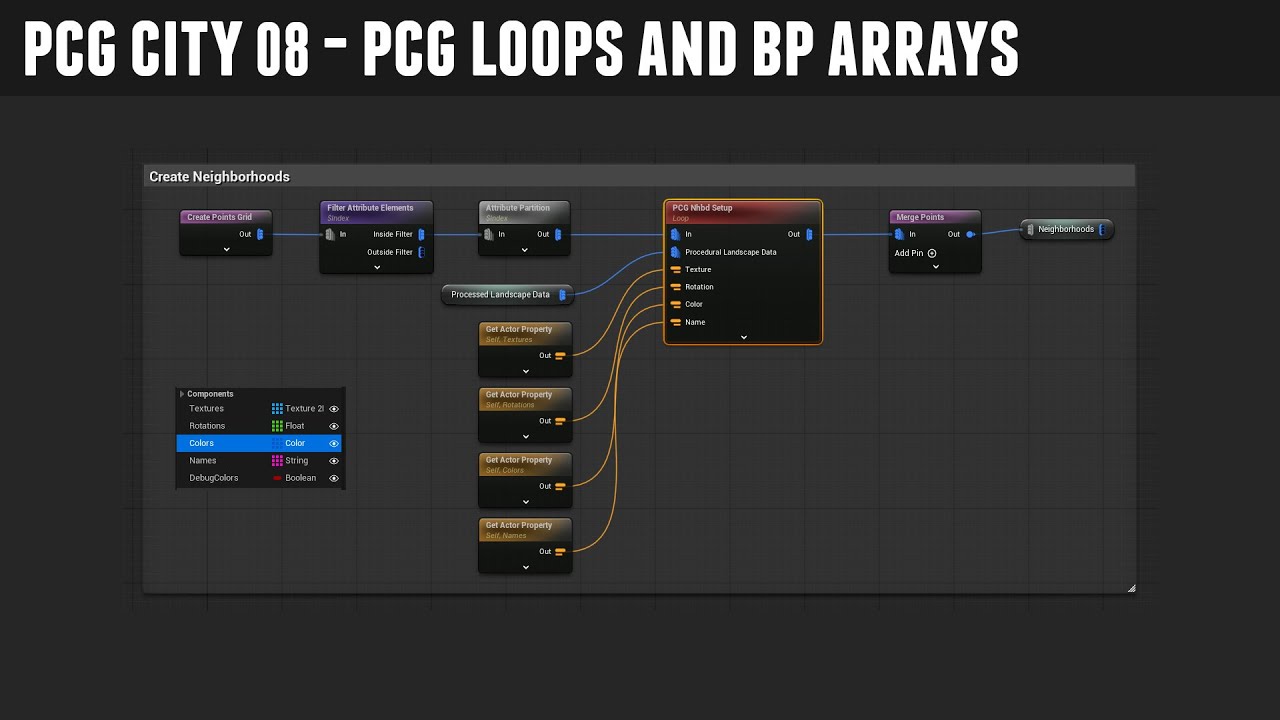Screen dimensions: 1280x720
Task: Click the input pin of Neighborhoods node
Action: tap(1030, 229)
